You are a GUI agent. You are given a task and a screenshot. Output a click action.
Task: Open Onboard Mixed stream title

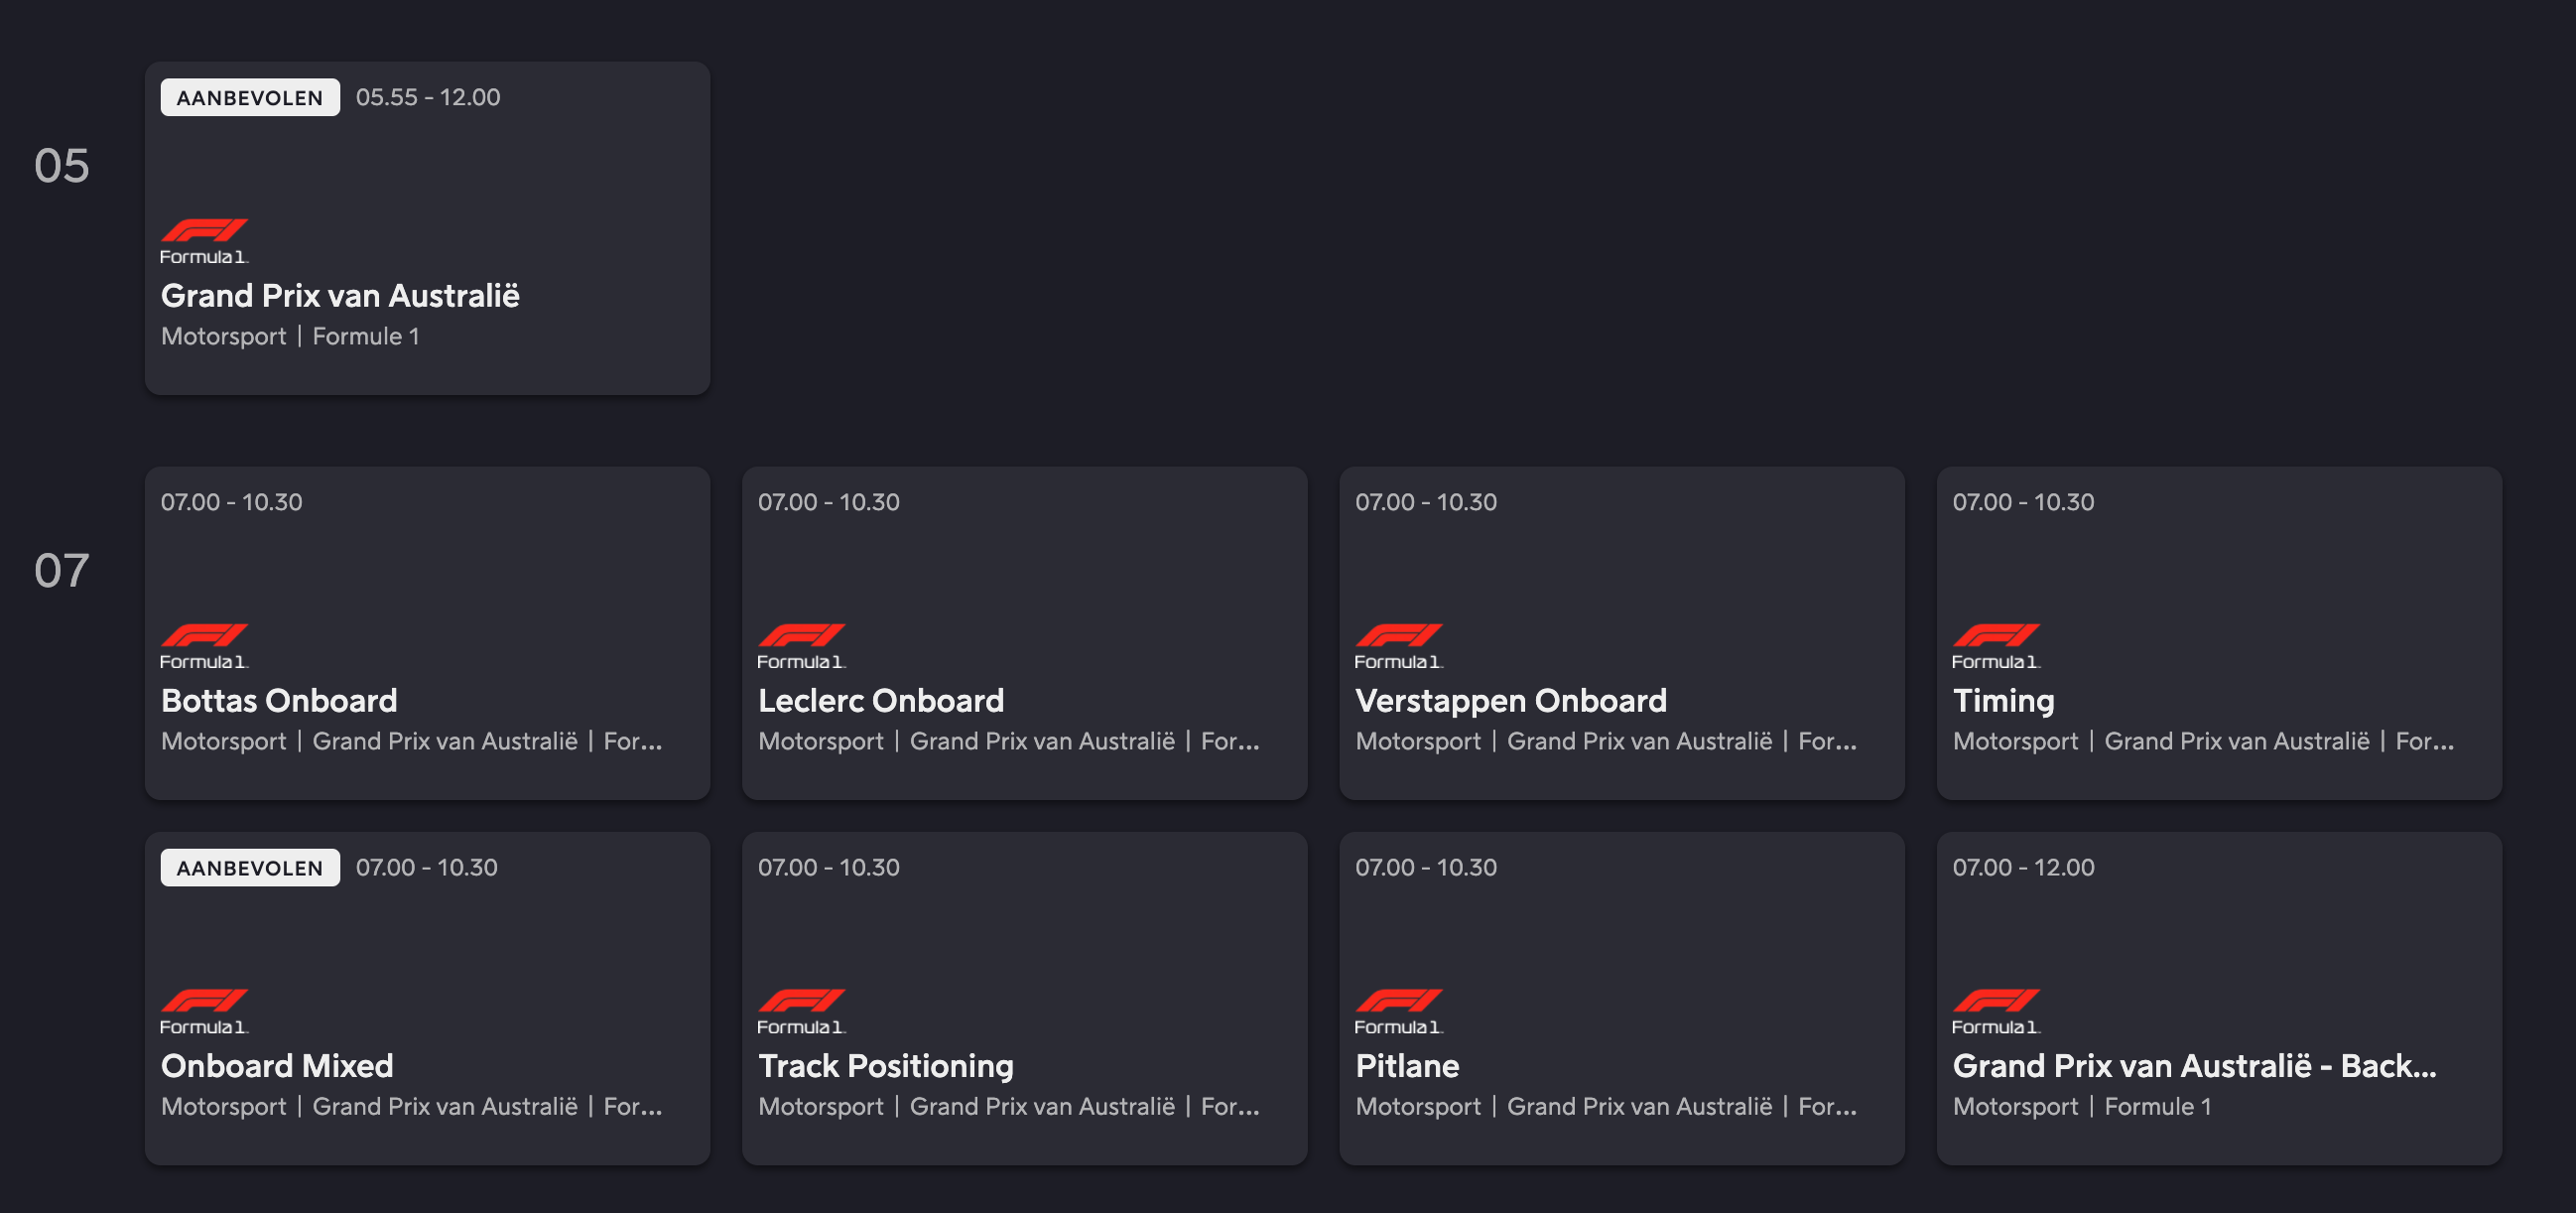[x=277, y=1065]
